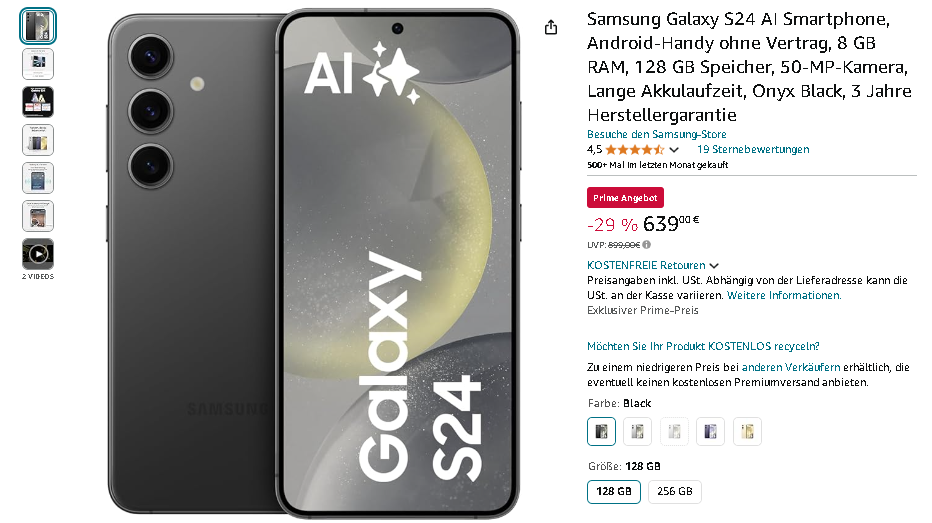The height and width of the screenshot is (523, 932).
Task: View the sixth product thumbnail
Action: click(38, 216)
